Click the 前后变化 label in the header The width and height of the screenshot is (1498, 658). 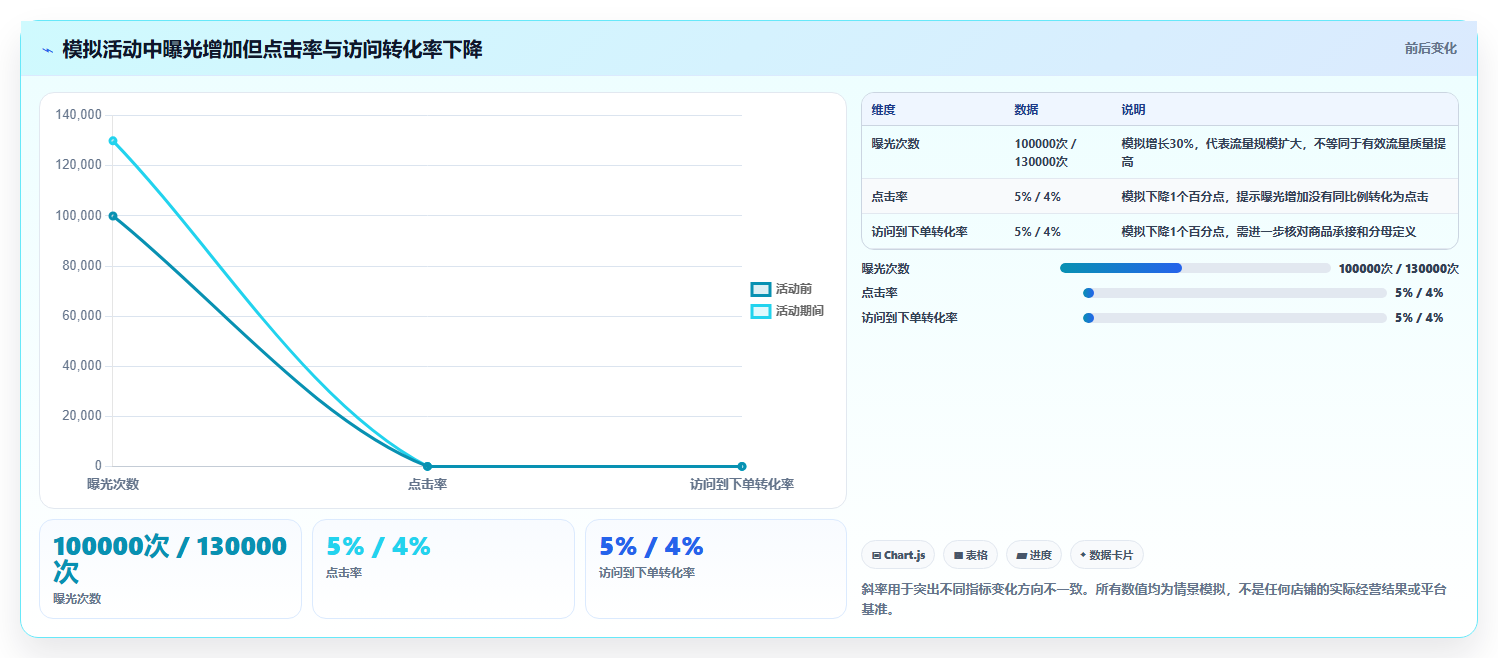coord(1430,48)
